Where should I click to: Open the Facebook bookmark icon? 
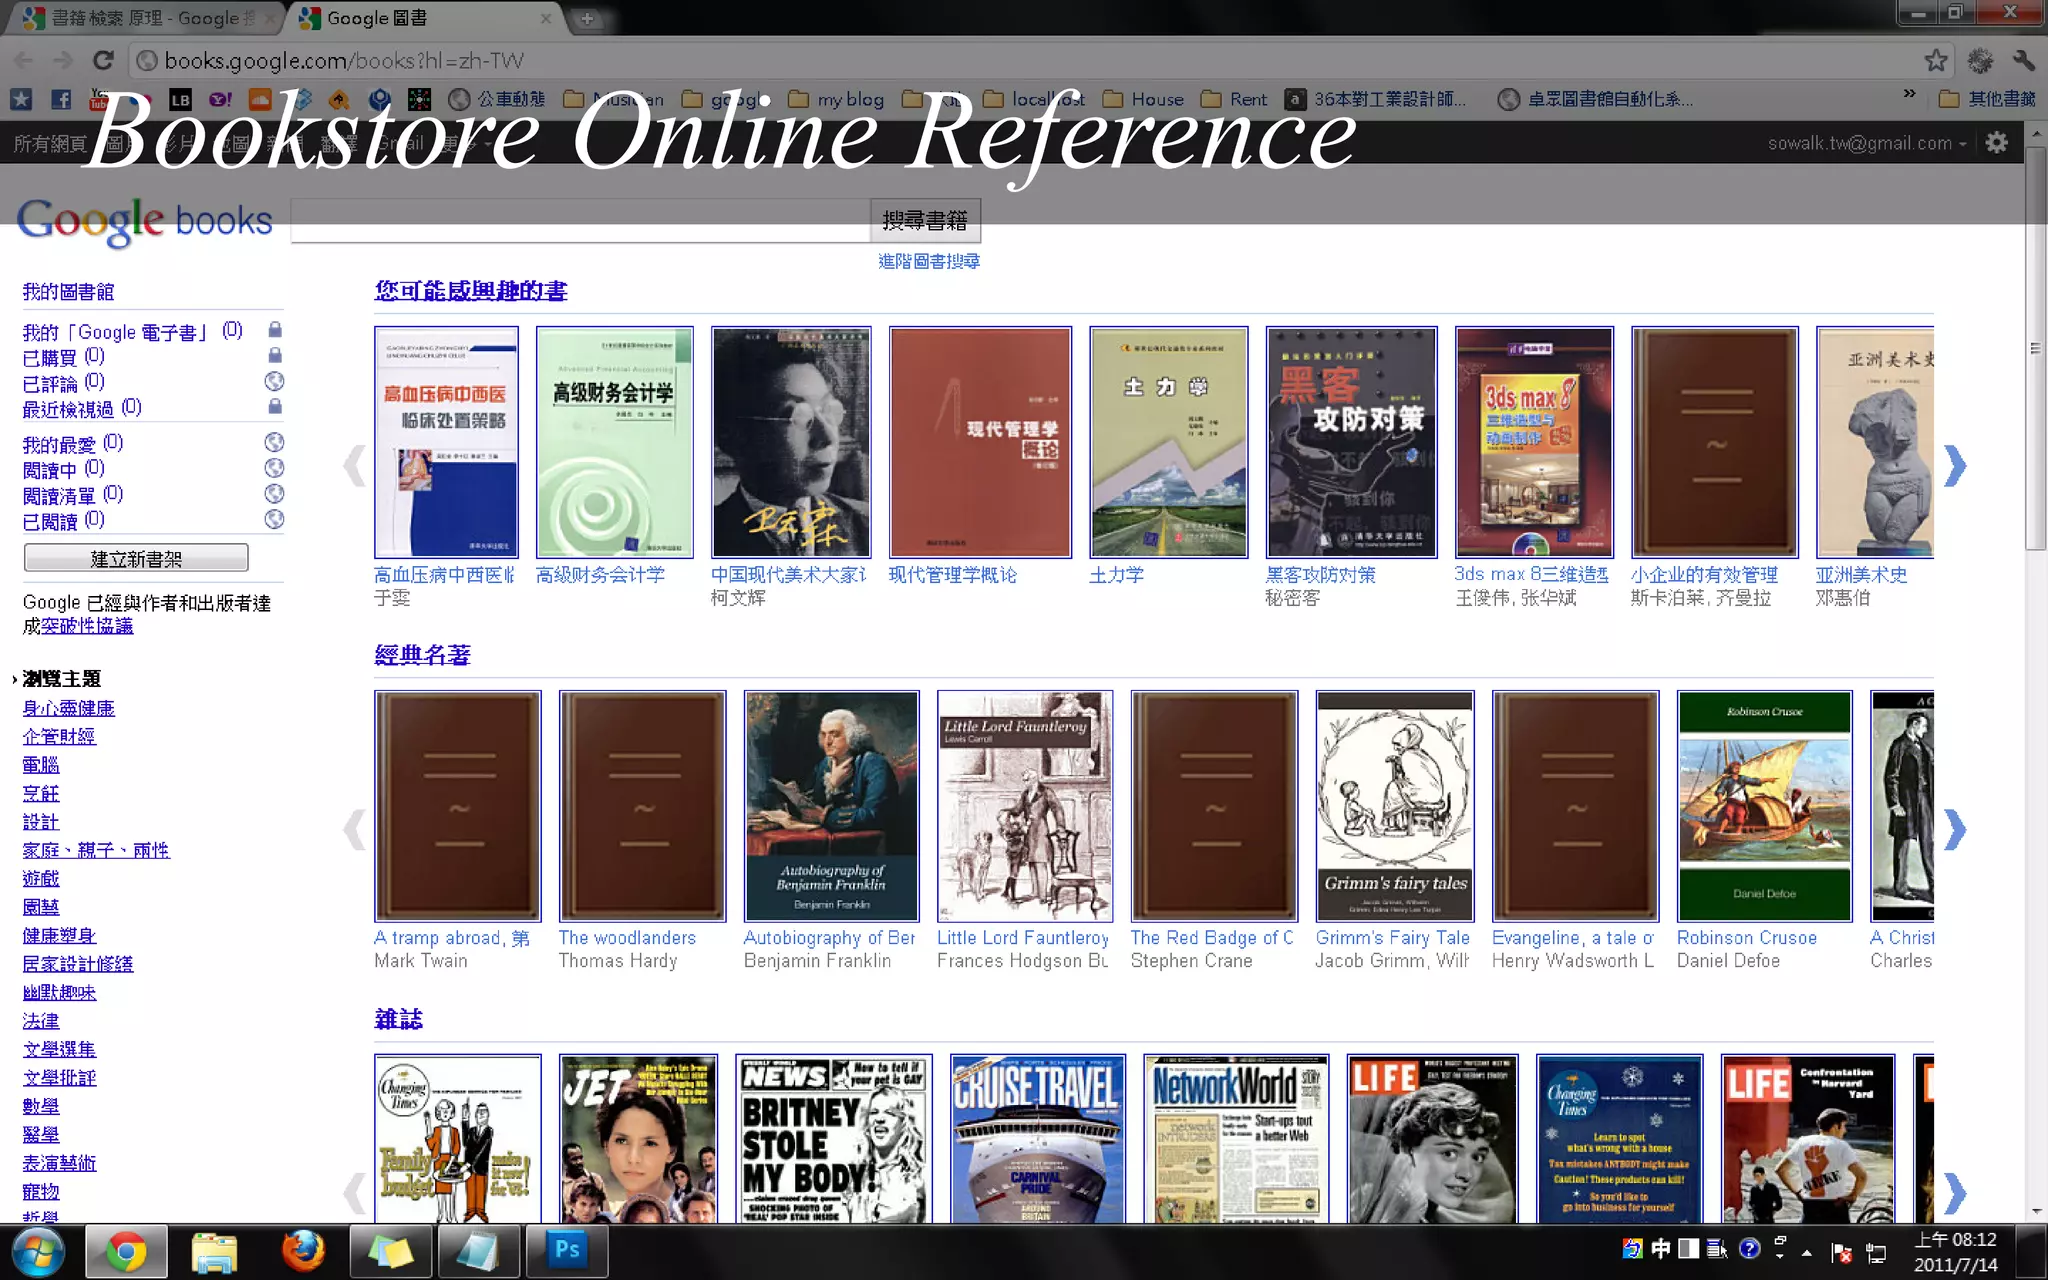click(x=61, y=99)
